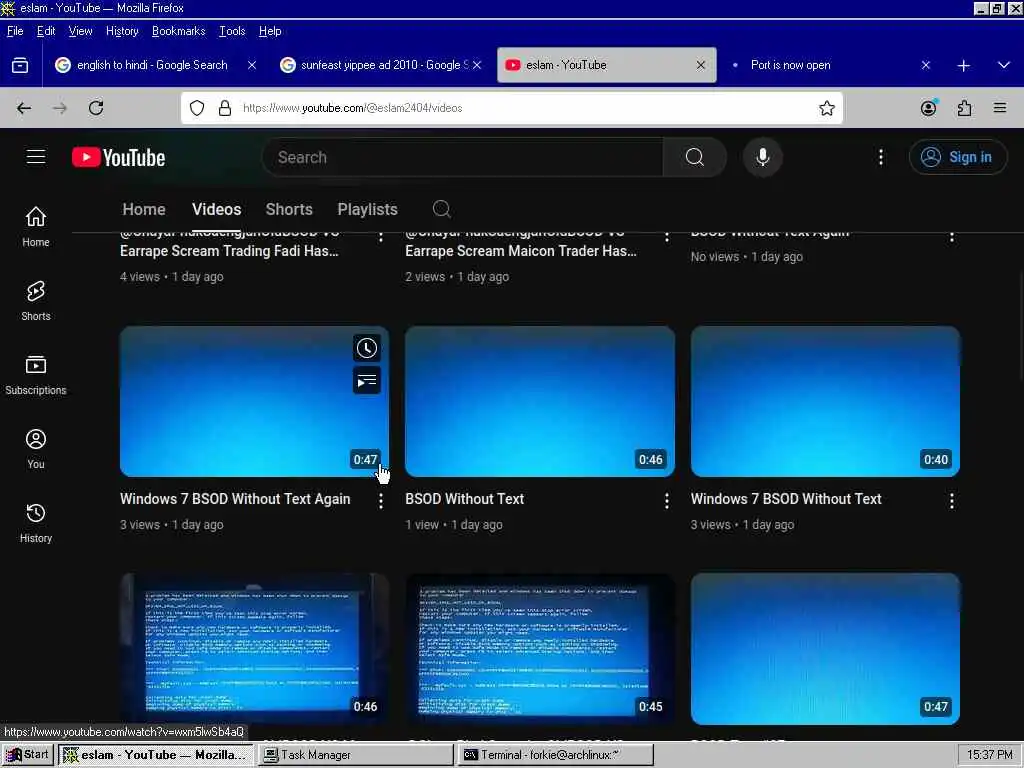The image size is (1024, 768).
Task: Open Firefox tracking protection shield
Action: click(x=197, y=108)
